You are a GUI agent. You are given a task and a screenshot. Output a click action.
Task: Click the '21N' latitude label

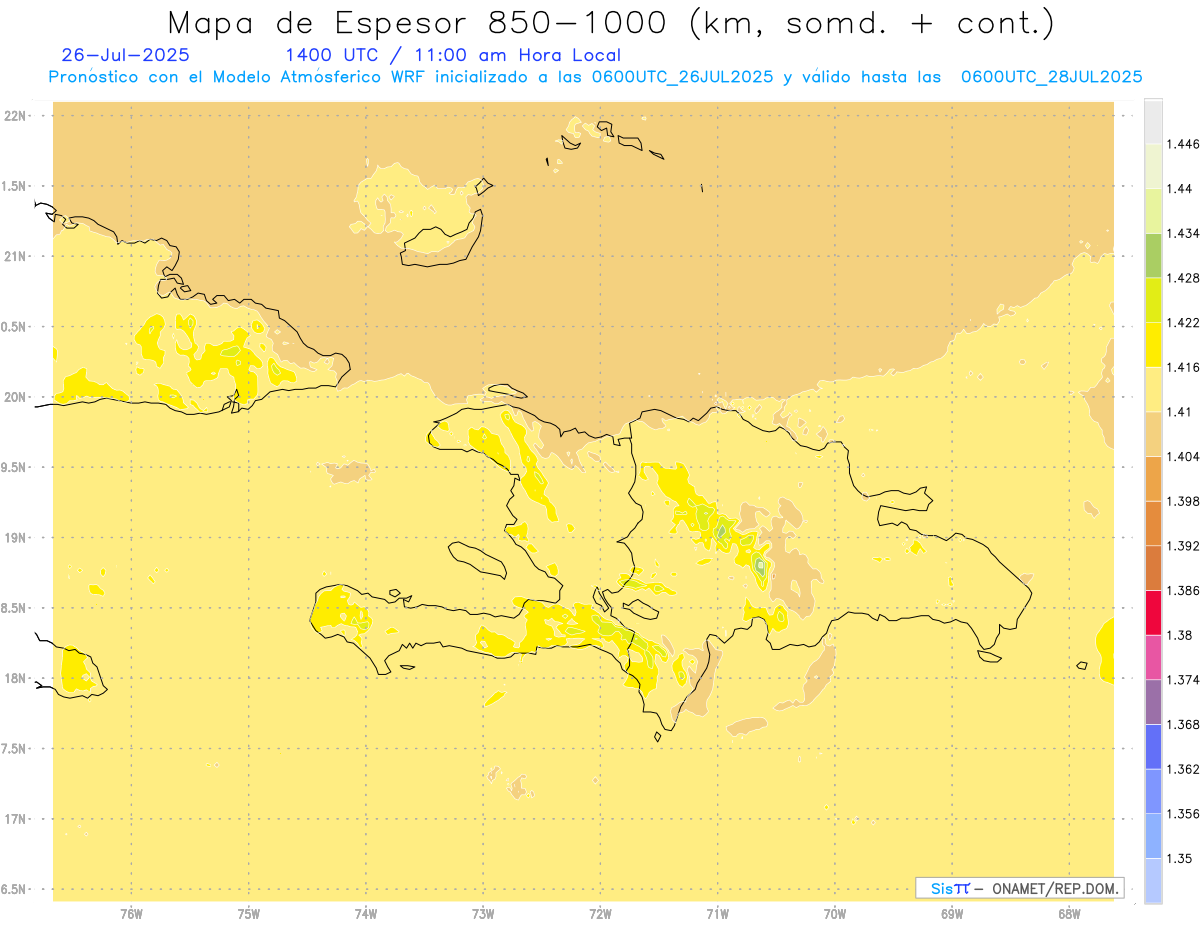[x=16, y=257]
